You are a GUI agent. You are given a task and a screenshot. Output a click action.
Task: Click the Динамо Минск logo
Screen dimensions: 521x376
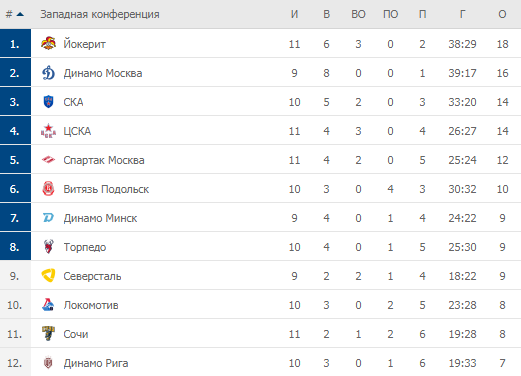[x=48, y=218]
